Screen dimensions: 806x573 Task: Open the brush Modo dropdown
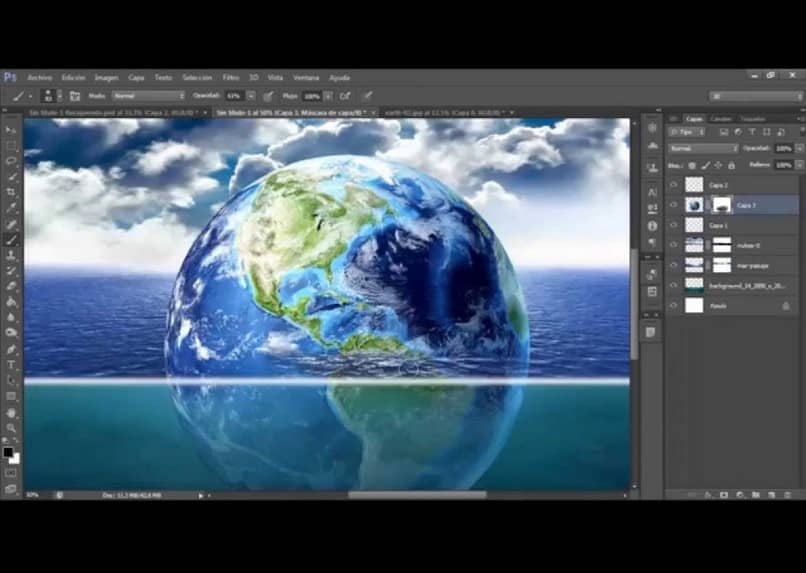tap(149, 96)
